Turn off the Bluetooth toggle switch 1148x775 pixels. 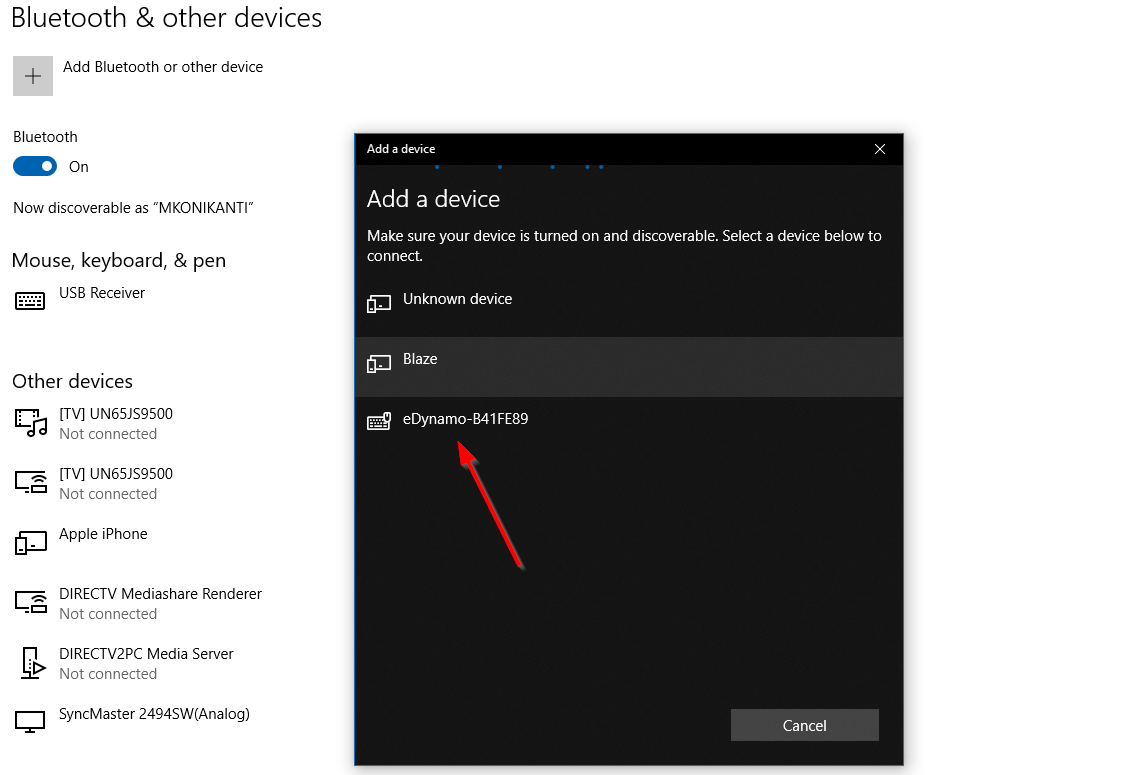[35, 167]
